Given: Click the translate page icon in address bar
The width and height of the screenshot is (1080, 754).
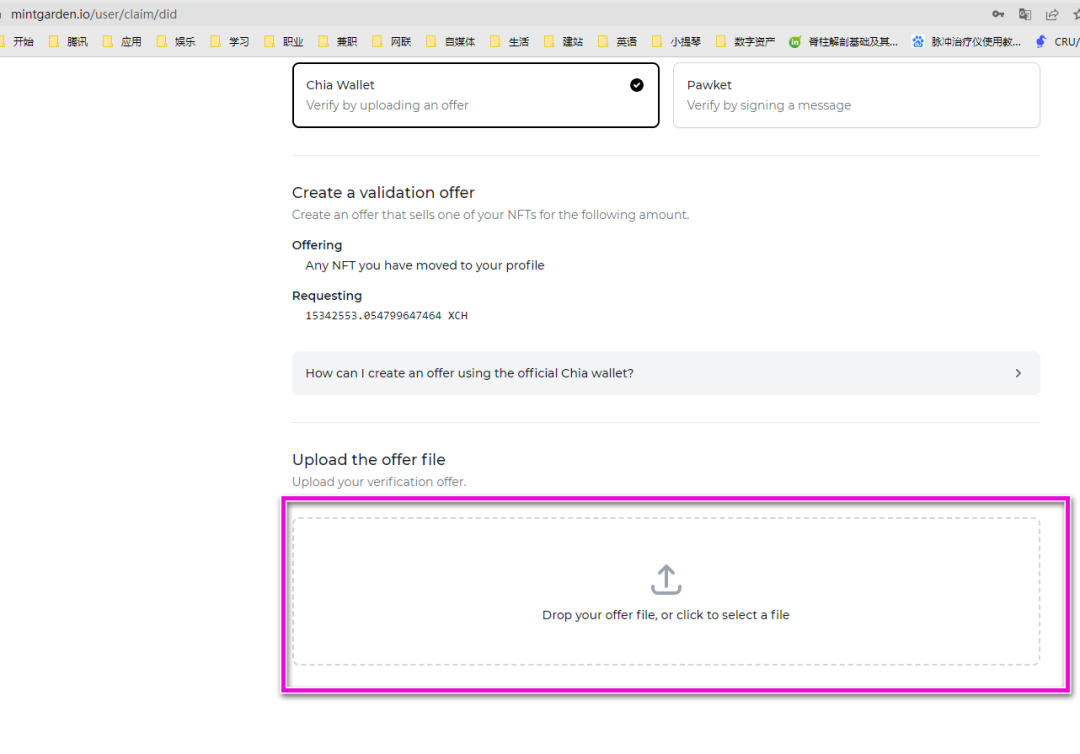Looking at the screenshot, I should 1025,14.
